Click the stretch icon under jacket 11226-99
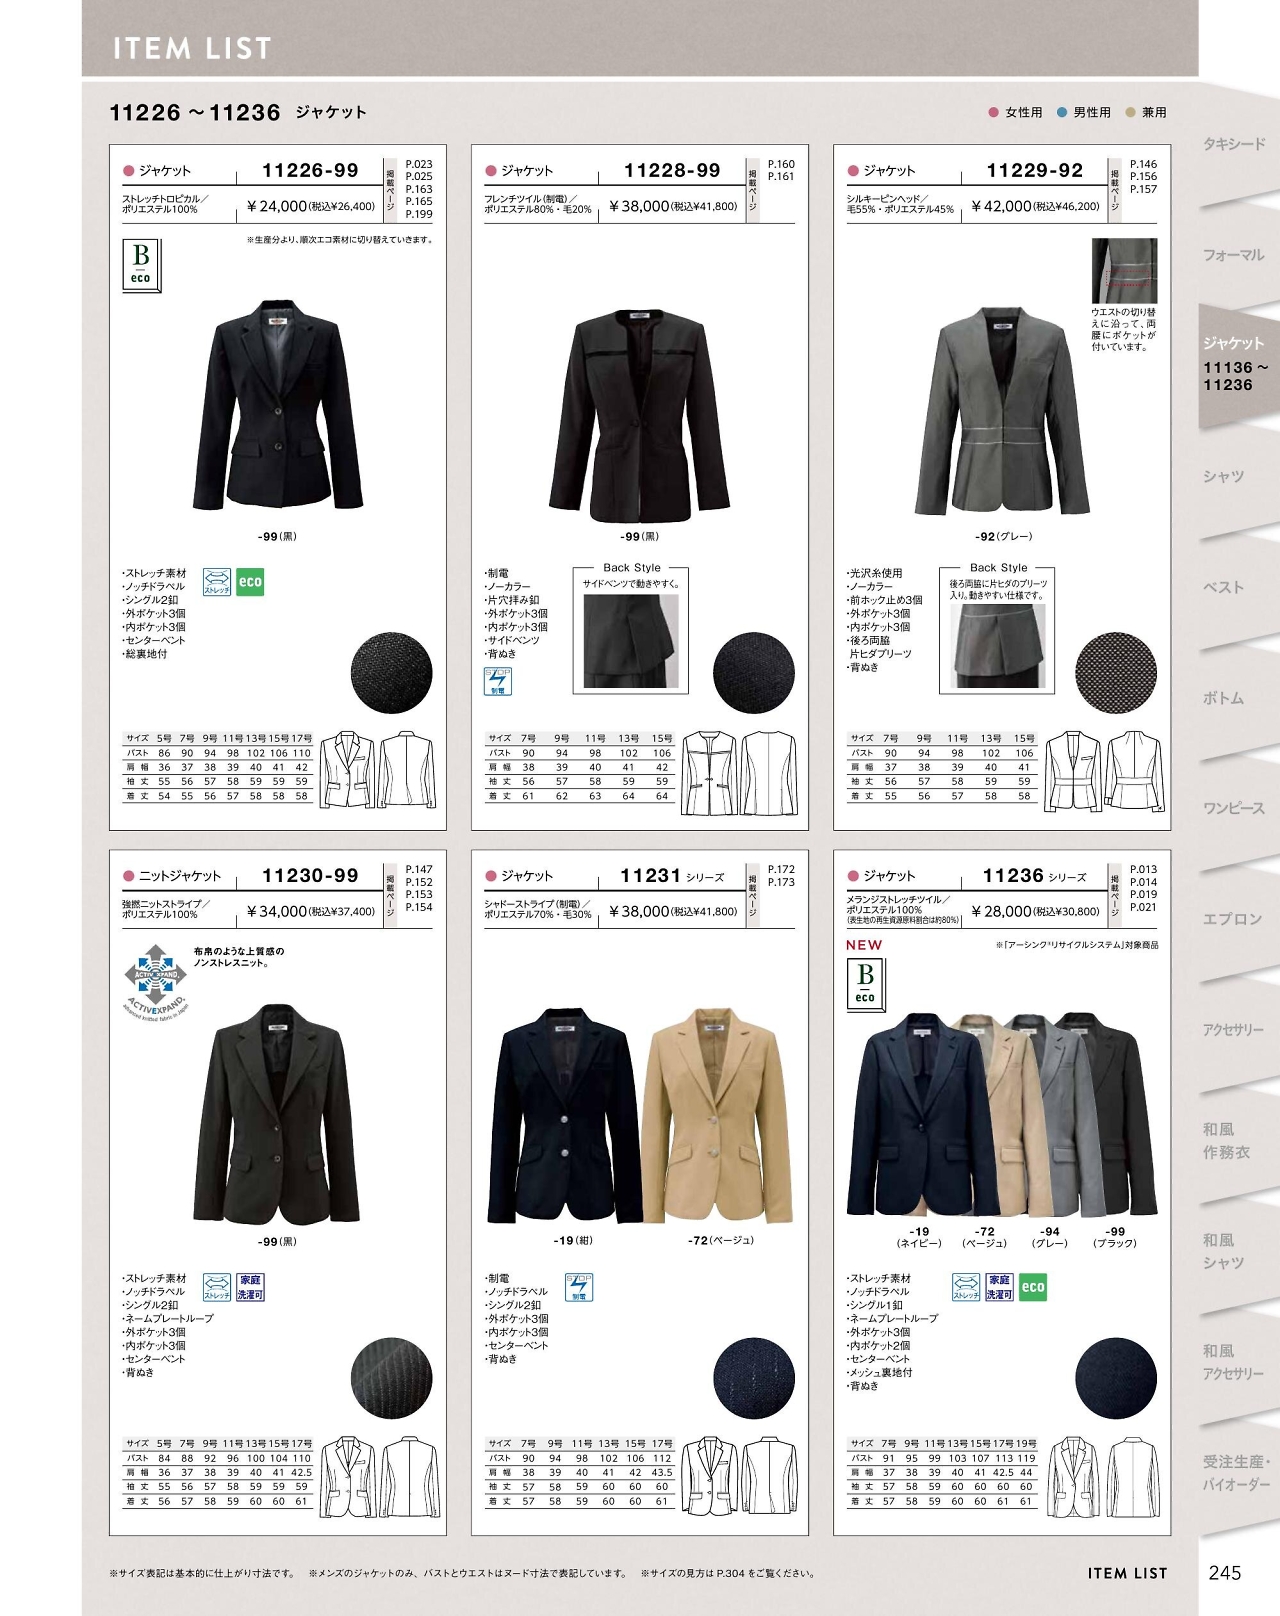The height and width of the screenshot is (1616, 1280). pyautogui.click(x=217, y=582)
